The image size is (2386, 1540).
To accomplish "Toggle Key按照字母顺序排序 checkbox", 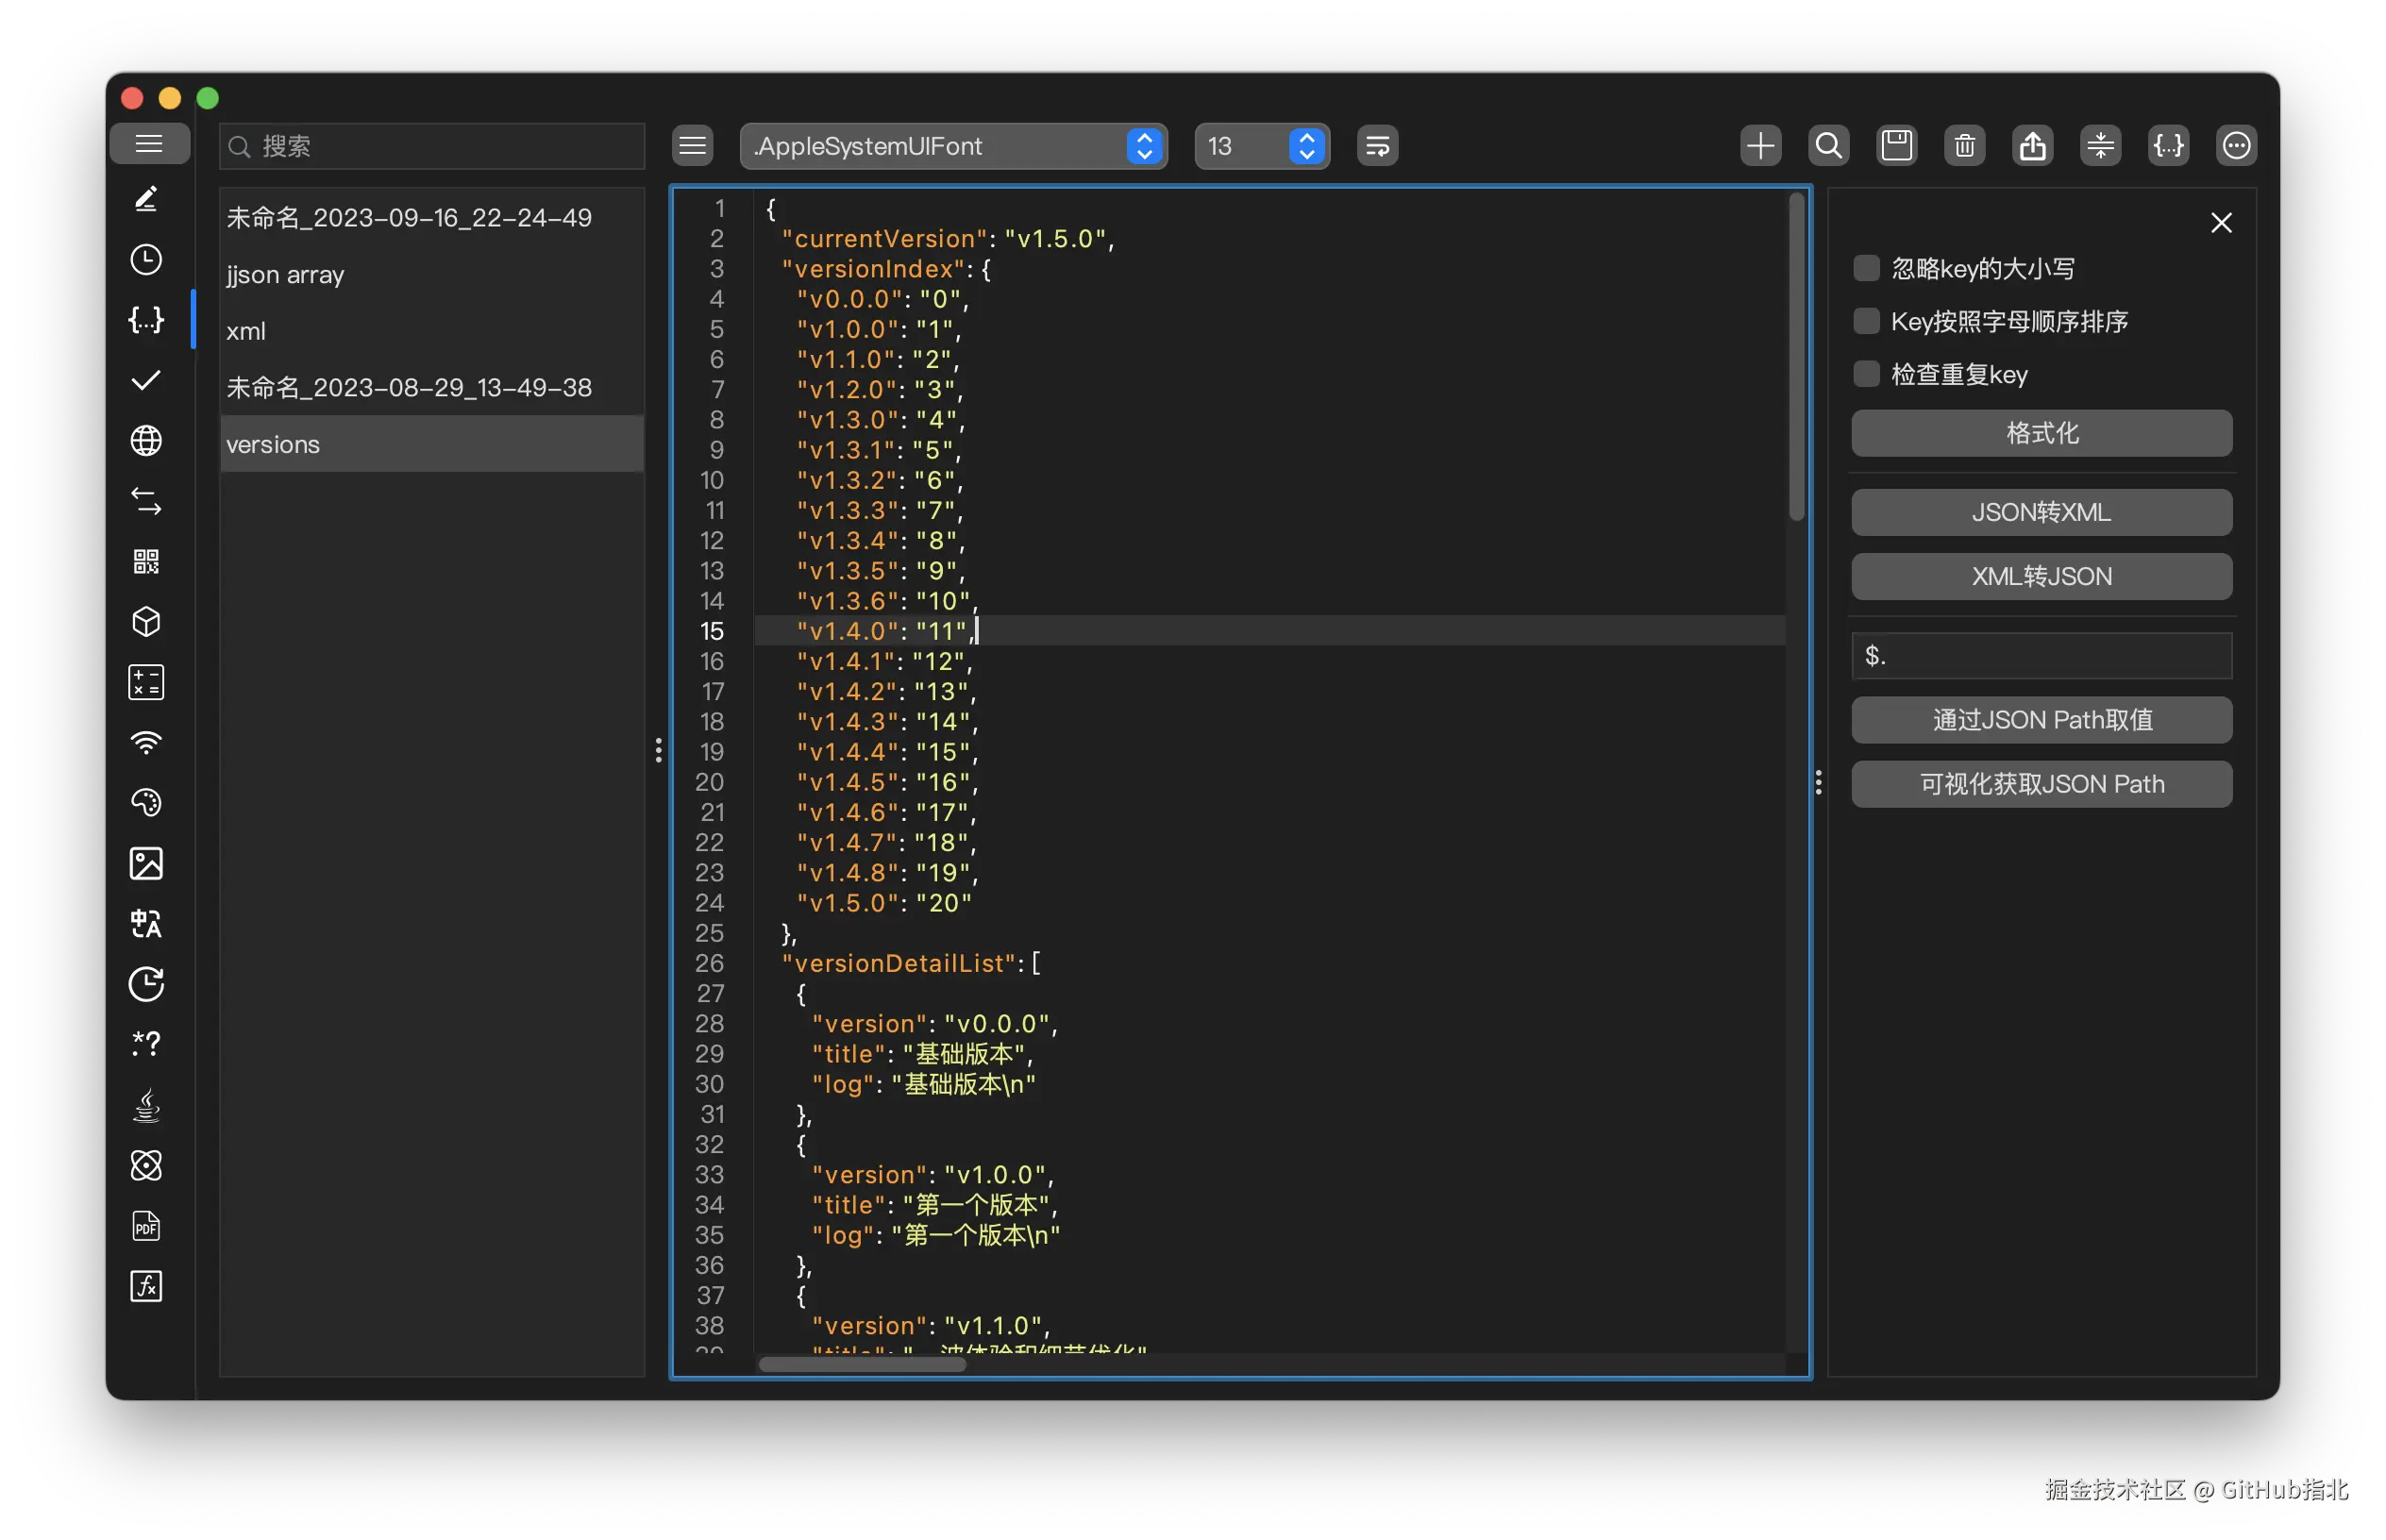I will (x=1866, y=321).
